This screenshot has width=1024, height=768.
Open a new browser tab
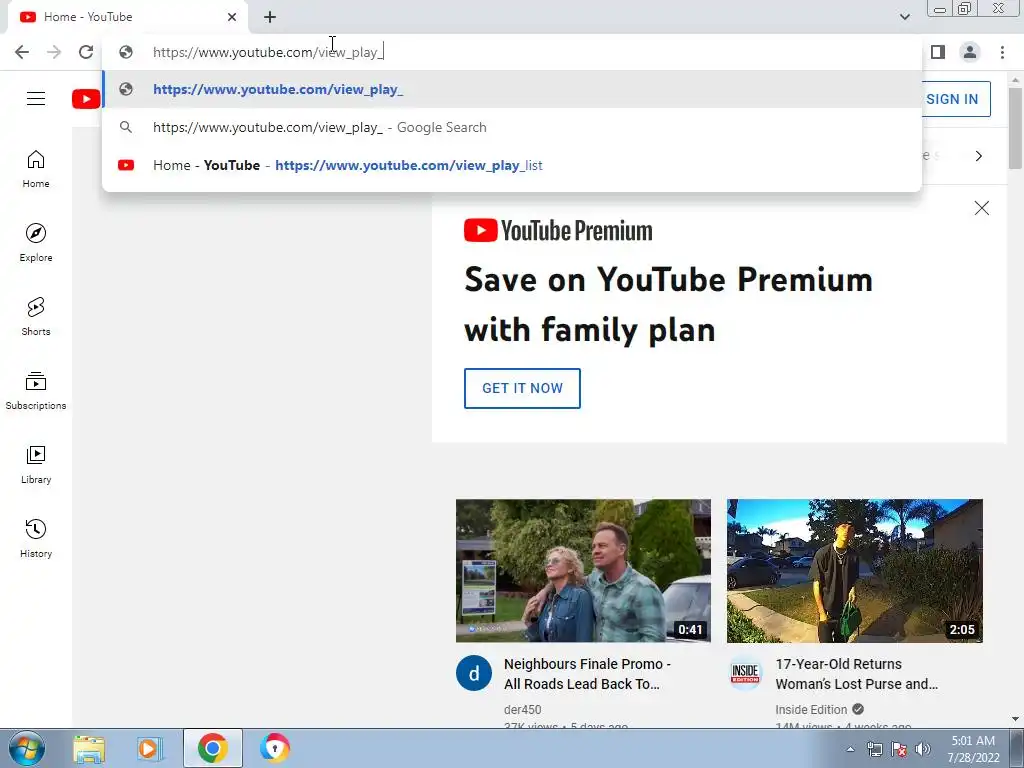coord(270,17)
